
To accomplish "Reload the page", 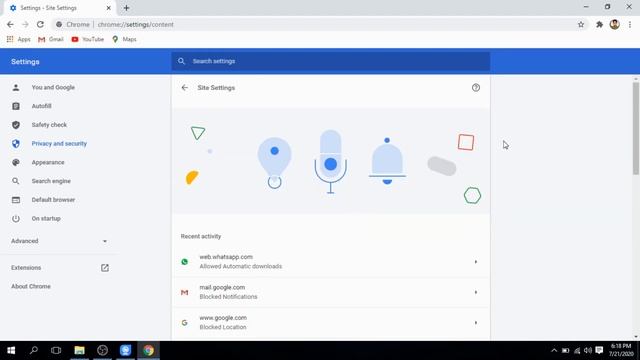I will tap(40, 24).
